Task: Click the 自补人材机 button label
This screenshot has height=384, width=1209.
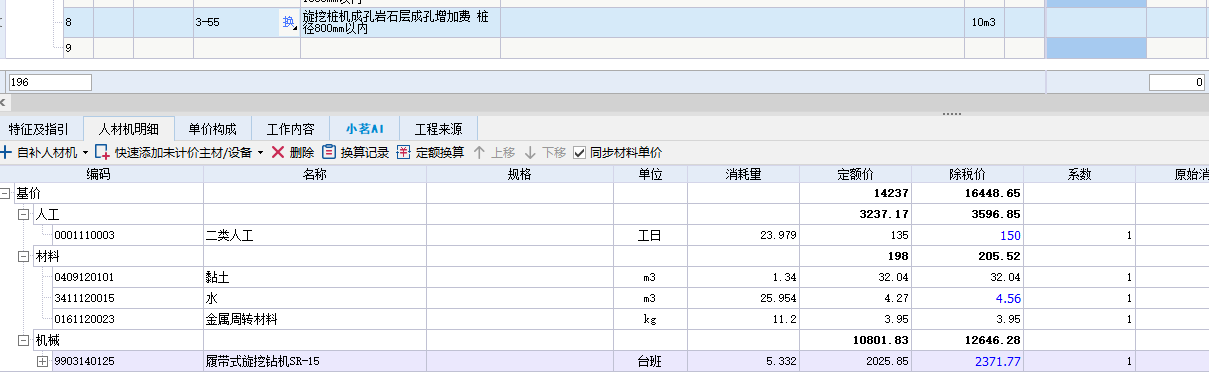Action: [47, 153]
